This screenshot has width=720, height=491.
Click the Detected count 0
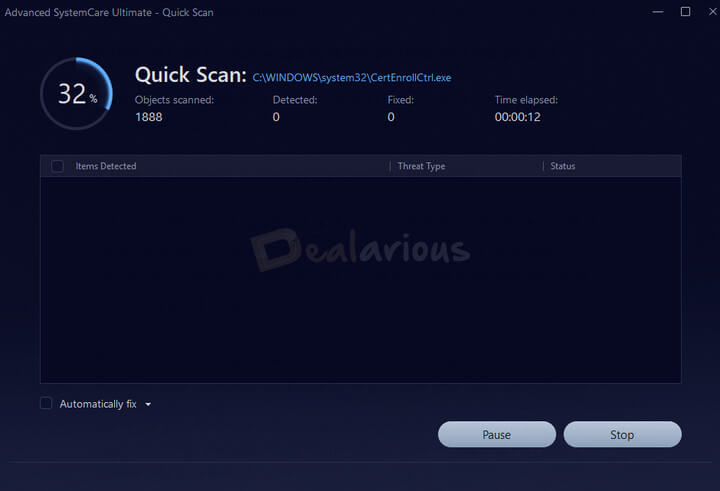pos(276,117)
